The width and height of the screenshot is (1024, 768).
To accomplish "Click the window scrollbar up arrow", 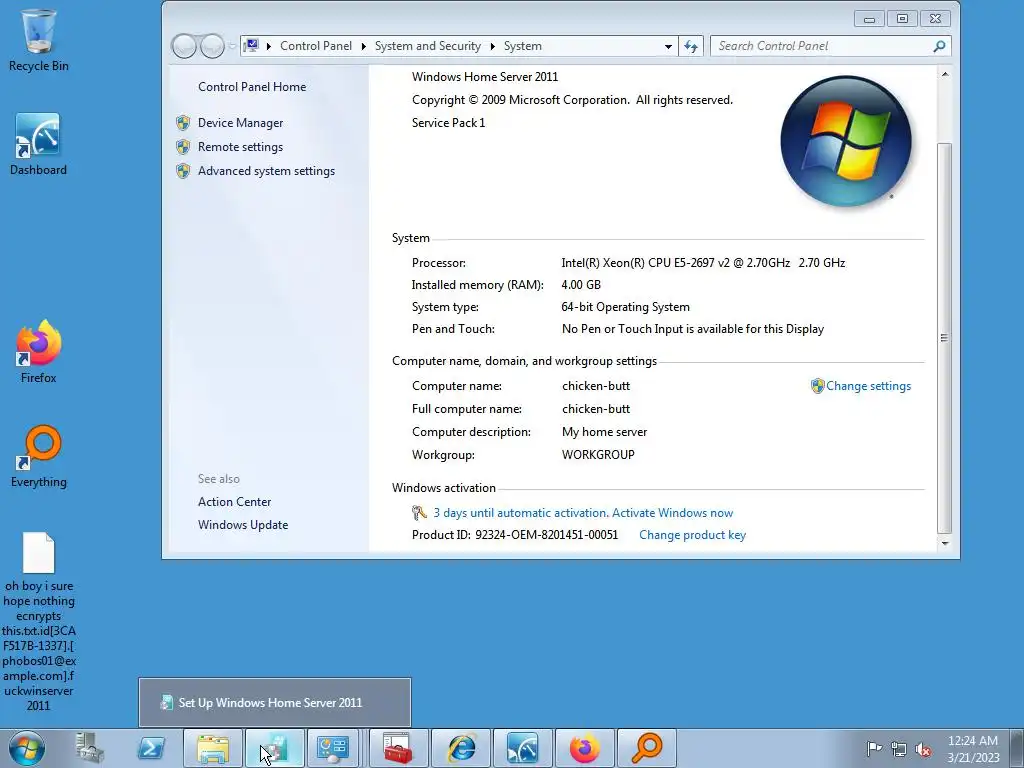I will pyautogui.click(x=945, y=74).
